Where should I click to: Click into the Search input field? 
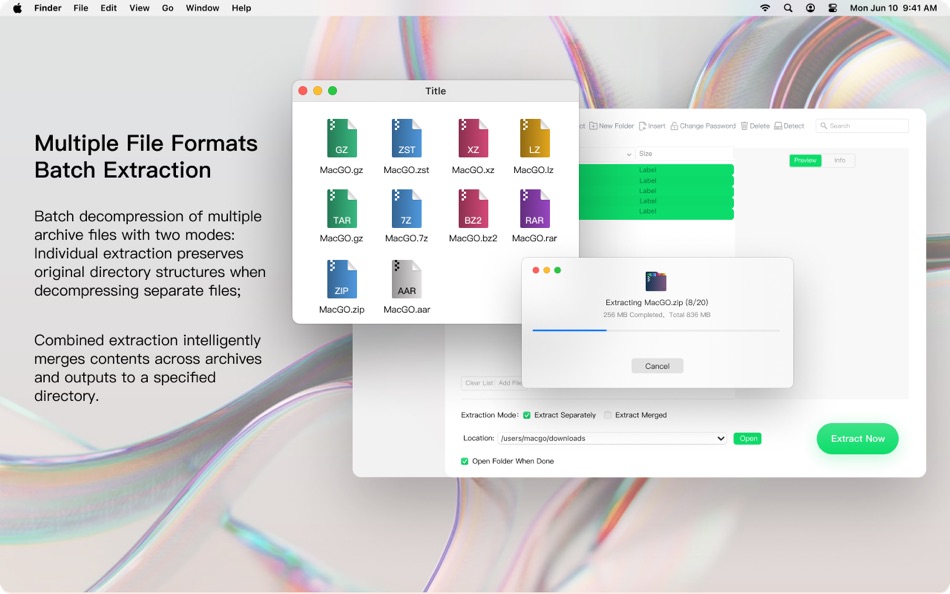(x=862, y=126)
